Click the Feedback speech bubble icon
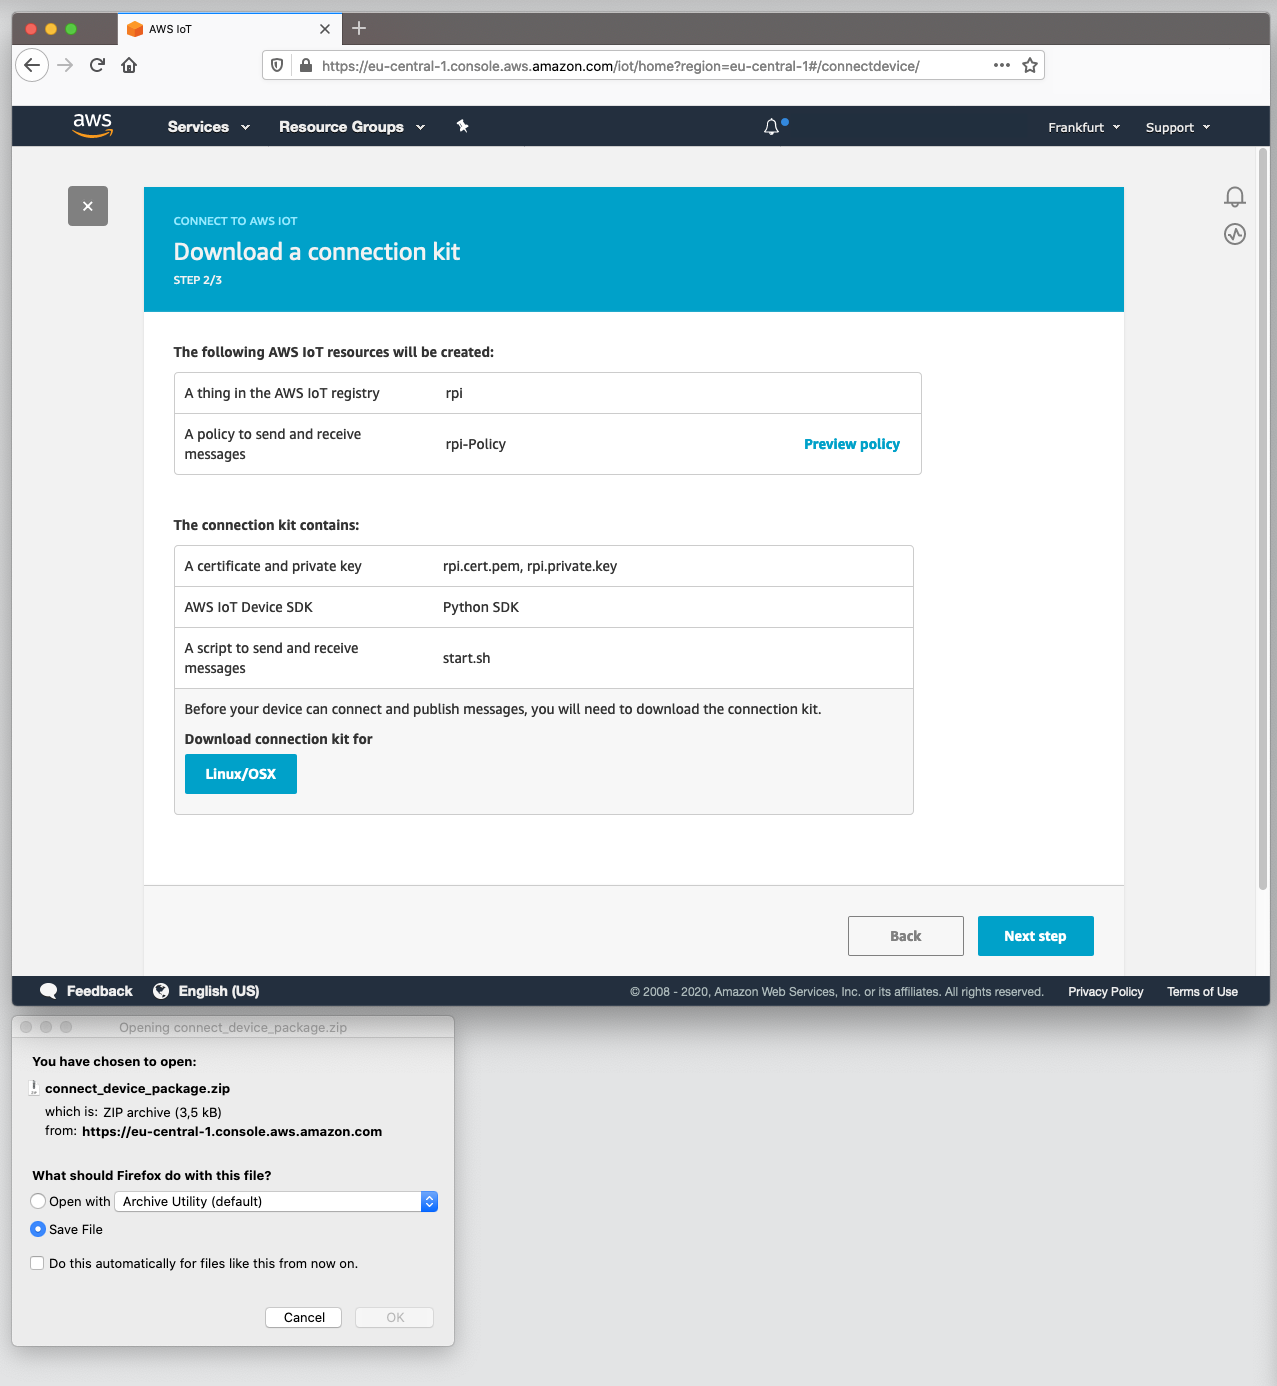Screen dimensions: 1277x1386 (x=48, y=991)
